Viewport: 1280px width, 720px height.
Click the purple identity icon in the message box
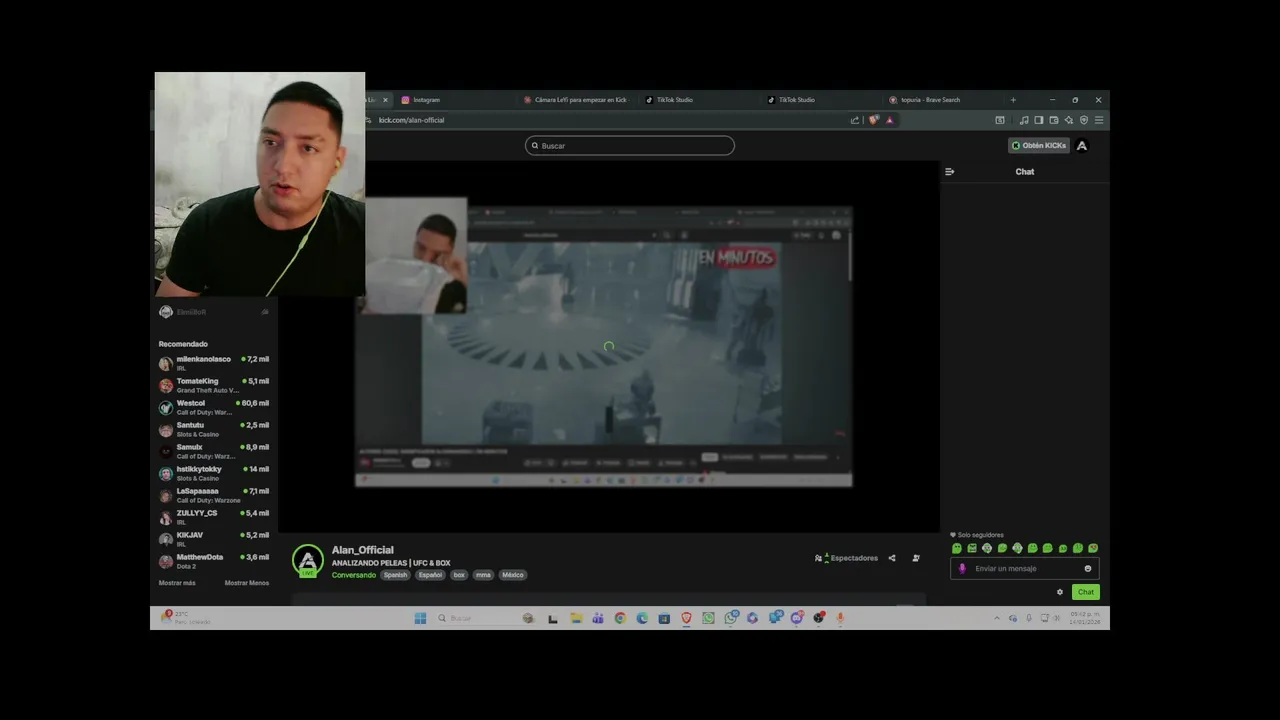[x=963, y=569]
